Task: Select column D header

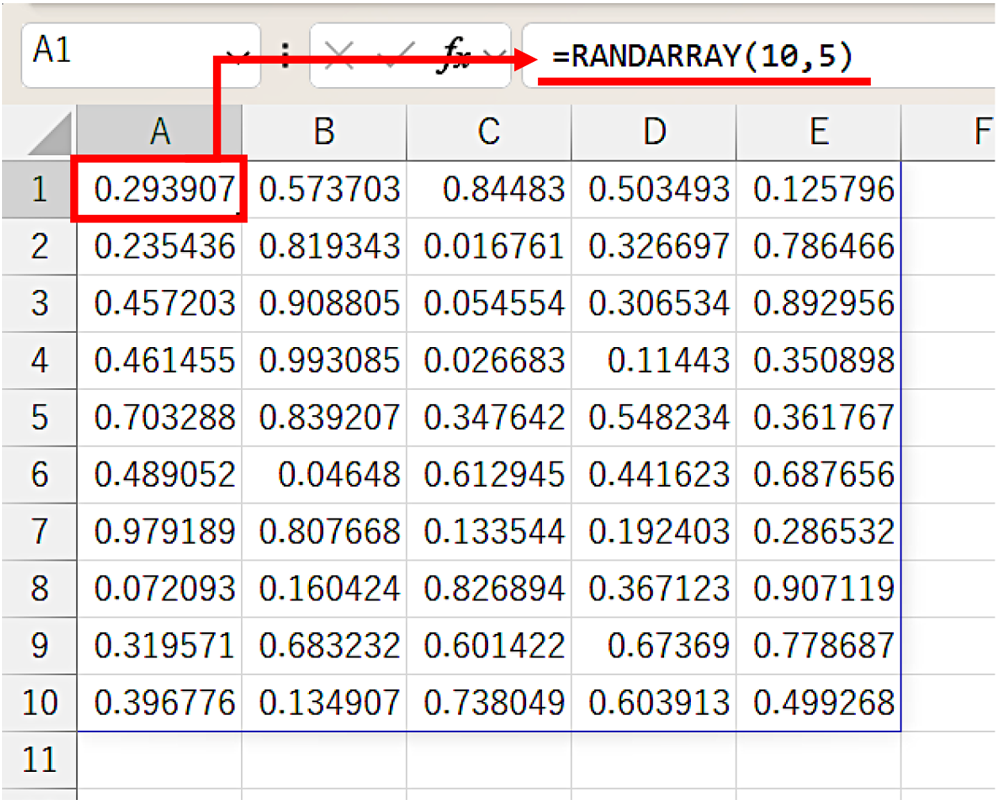Action: click(x=653, y=131)
